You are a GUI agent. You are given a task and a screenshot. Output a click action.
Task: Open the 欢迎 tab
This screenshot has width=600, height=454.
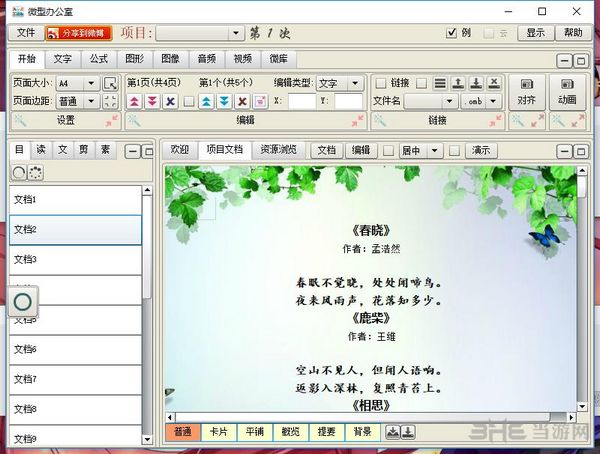(180, 150)
